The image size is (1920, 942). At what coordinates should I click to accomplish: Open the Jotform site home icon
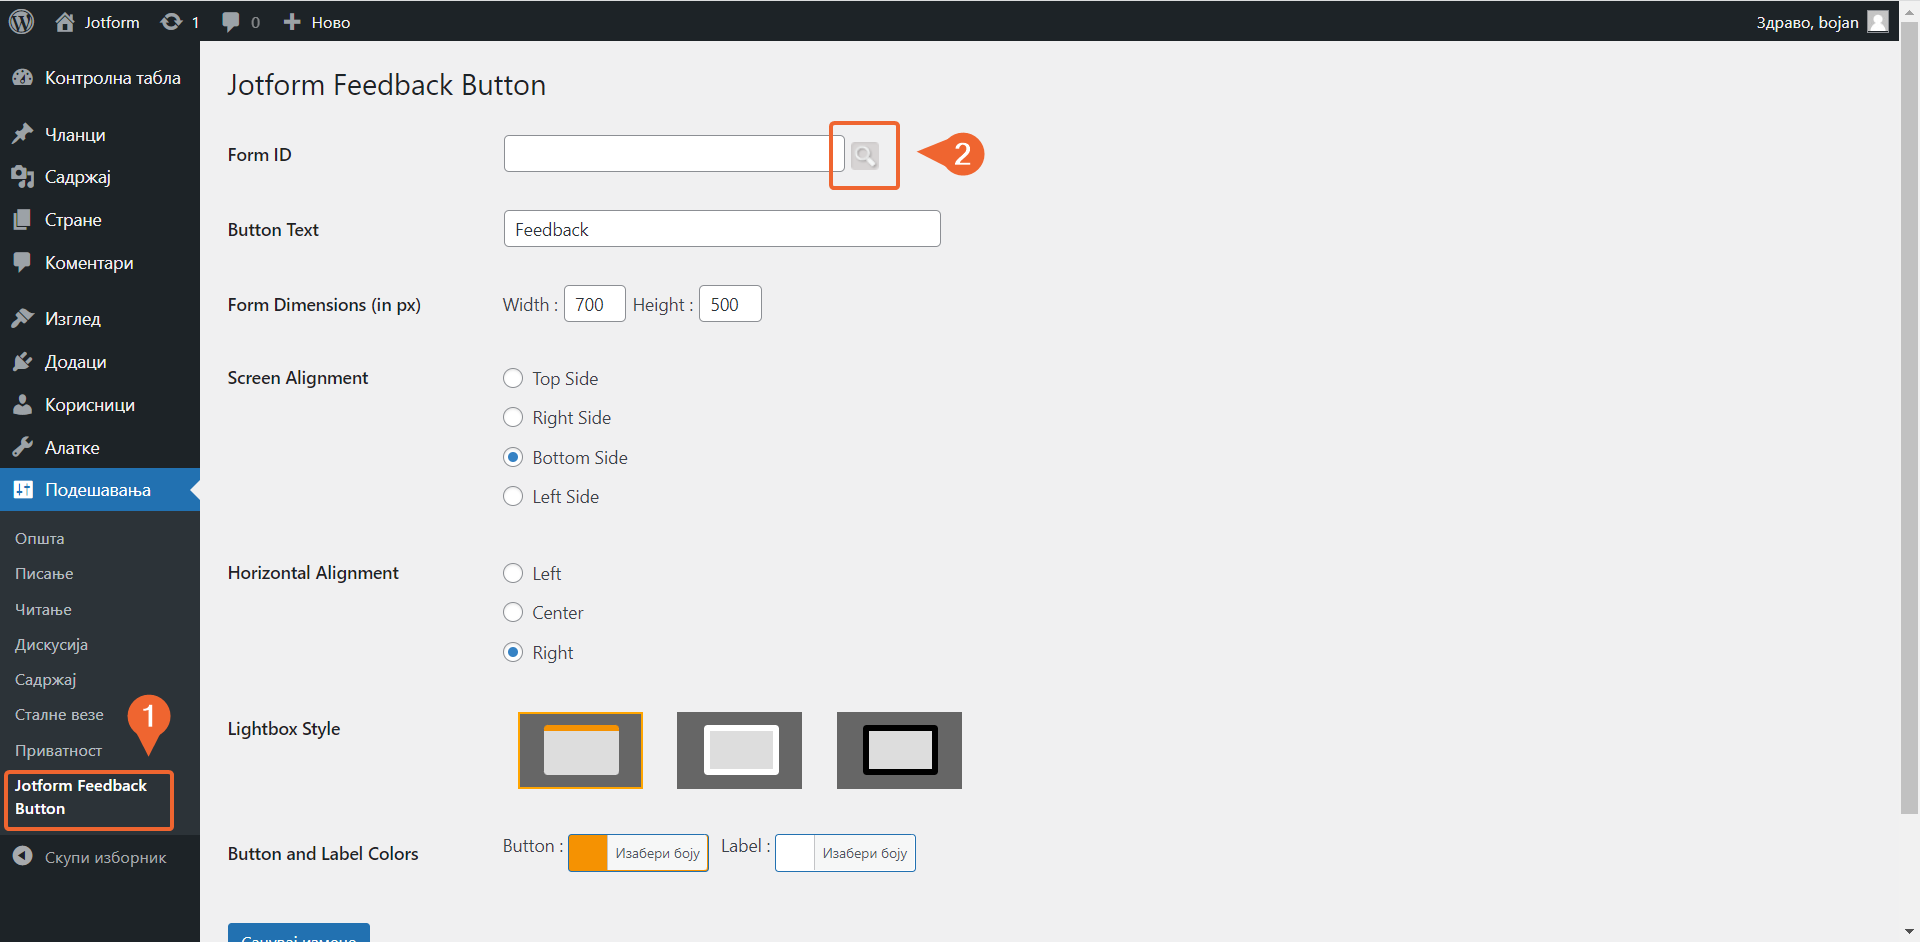[x=65, y=22]
